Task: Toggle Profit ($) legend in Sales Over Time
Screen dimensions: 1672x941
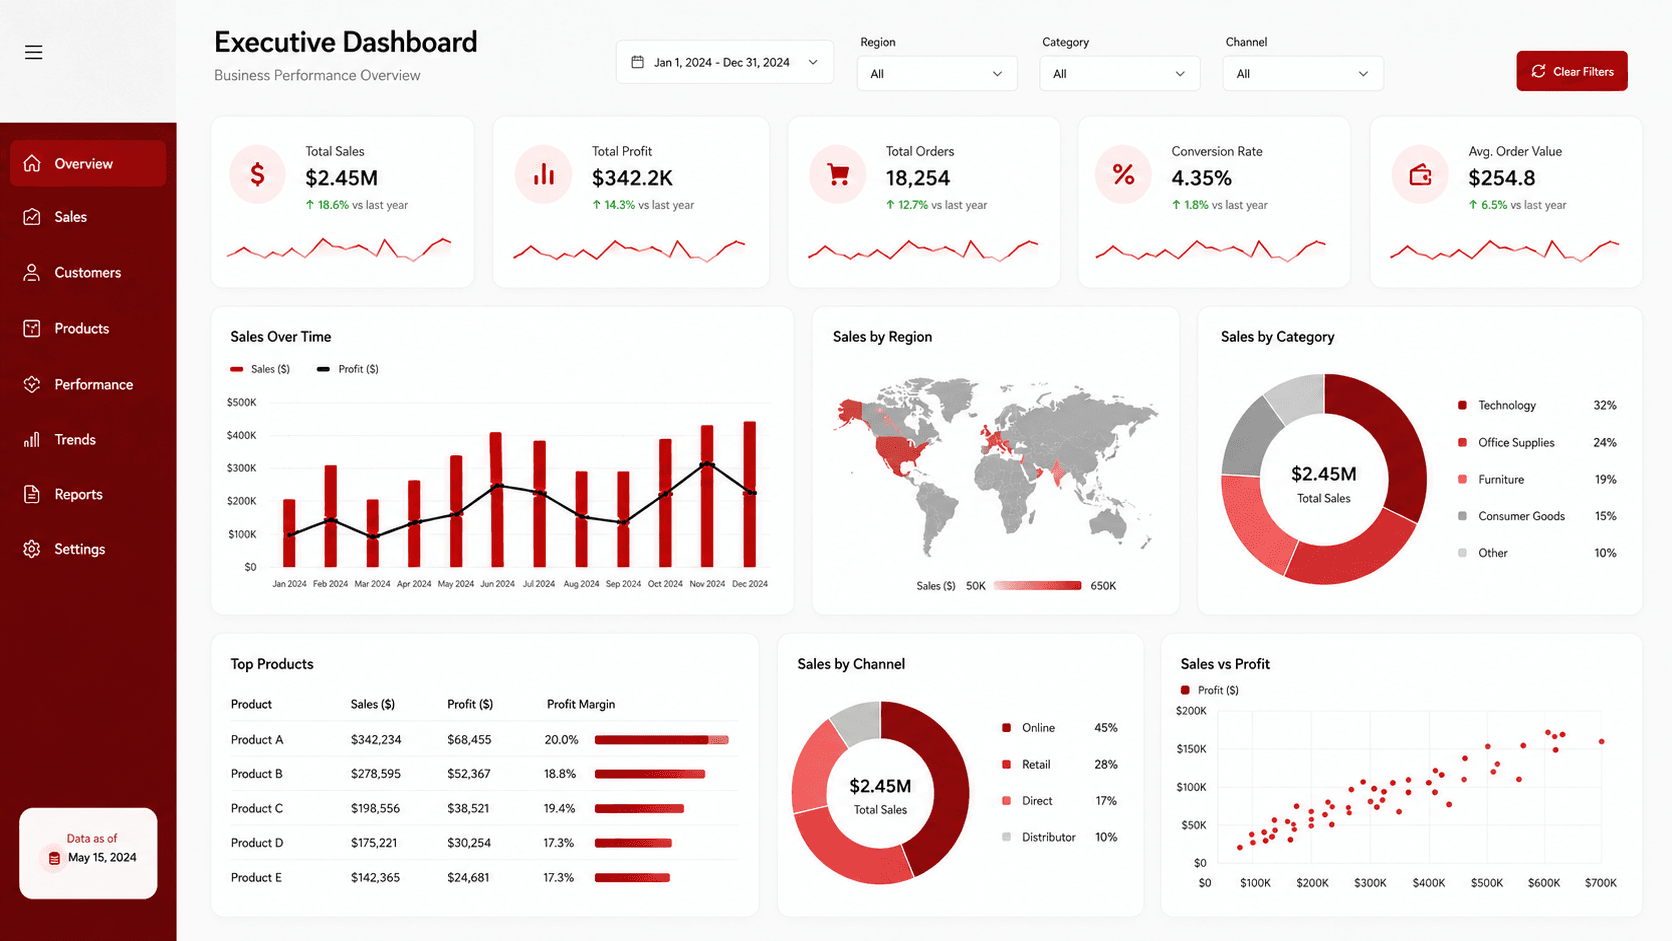Action: pyautogui.click(x=348, y=369)
